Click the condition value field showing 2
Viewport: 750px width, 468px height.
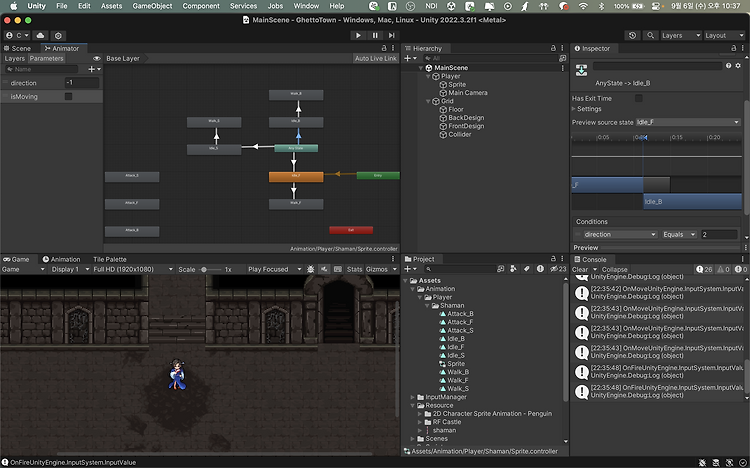pos(719,234)
